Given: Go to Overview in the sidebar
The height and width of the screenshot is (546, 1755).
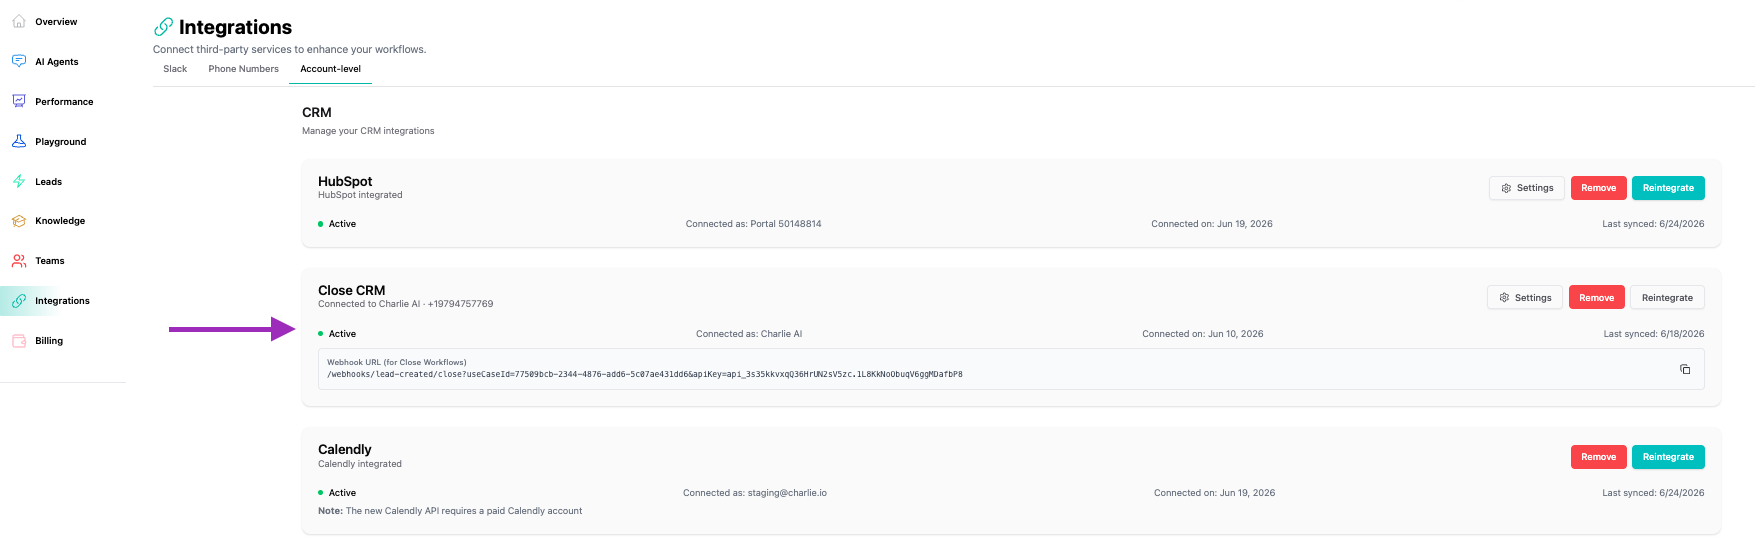Looking at the screenshot, I should tap(56, 22).
